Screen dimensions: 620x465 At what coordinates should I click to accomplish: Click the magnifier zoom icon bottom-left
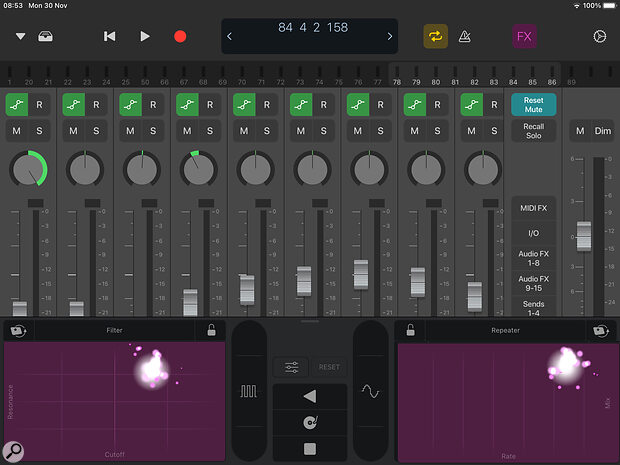pyautogui.click(x=13, y=451)
